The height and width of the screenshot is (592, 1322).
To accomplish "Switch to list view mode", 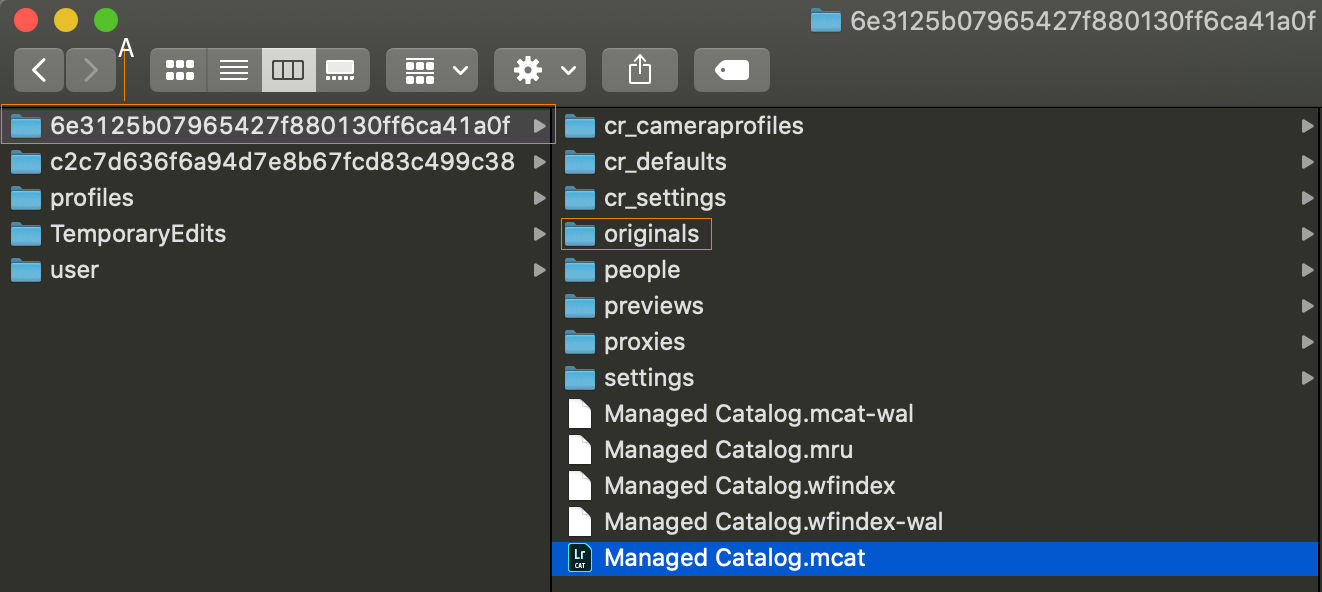I will tap(233, 69).
